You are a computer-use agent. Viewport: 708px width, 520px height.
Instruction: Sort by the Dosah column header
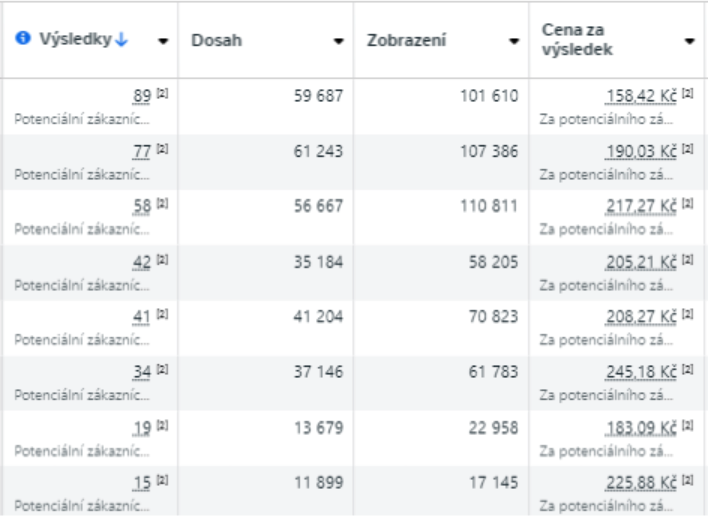click(x=217, y=40)
